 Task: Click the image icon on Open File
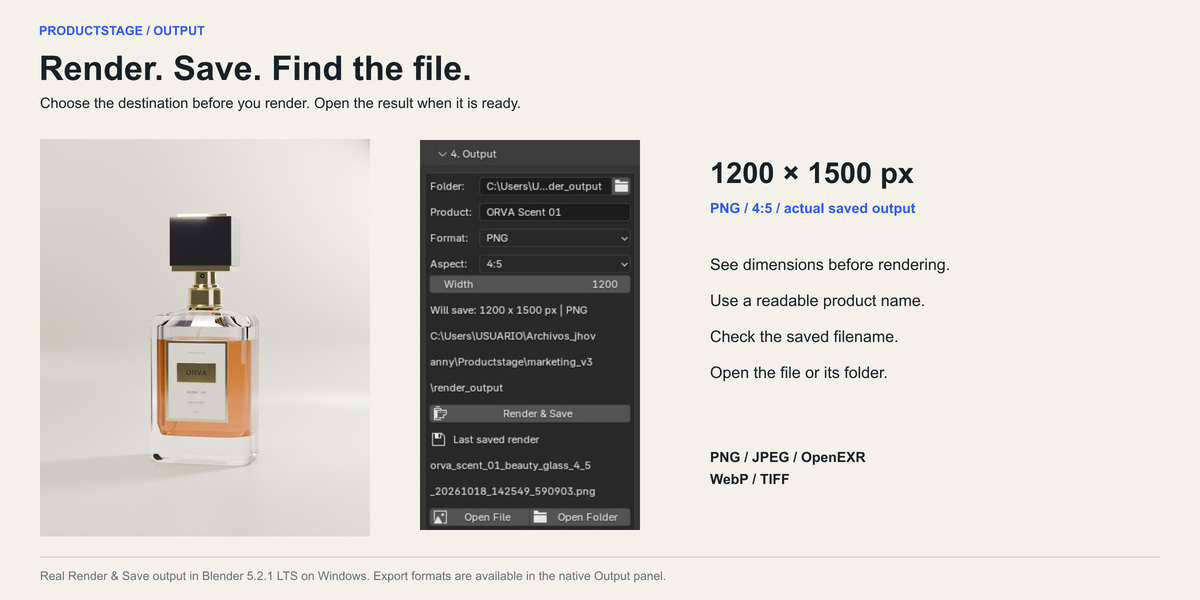439,517
